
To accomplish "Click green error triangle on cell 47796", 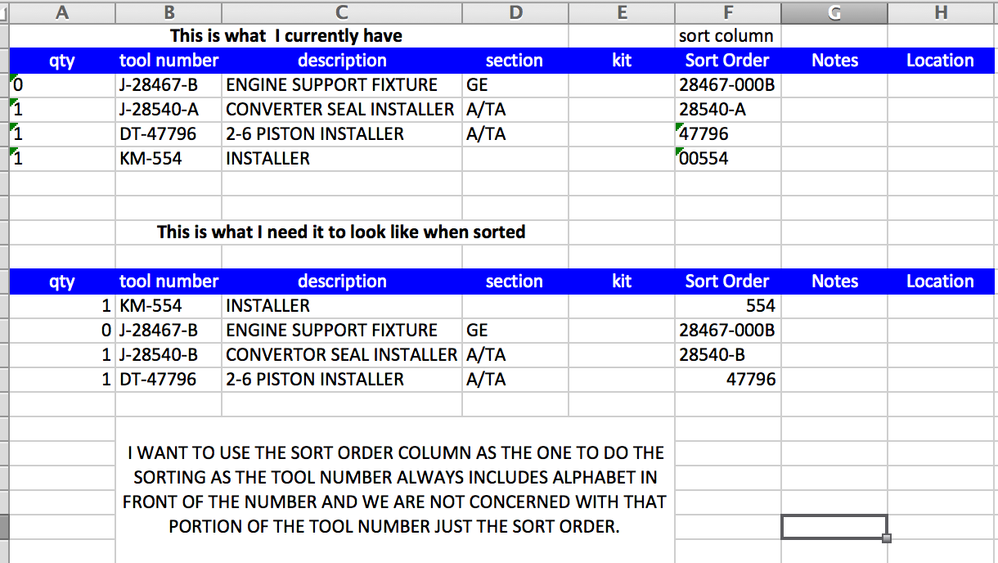I will tap(680, 126).
